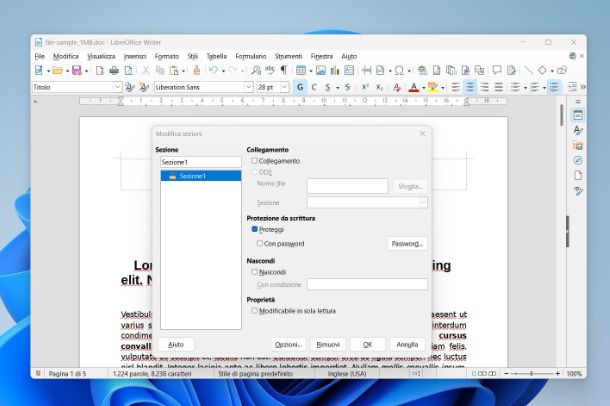This screenshot has height=406, width=610.
Task: Tick the Nascondi checkbox
Action: pyautogui.click(x=254, y=272)
